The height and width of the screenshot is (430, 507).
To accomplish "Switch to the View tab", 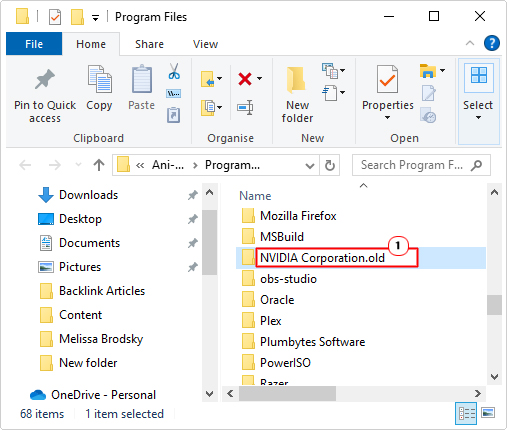I will pyautogui.click(x=205, y=44).
